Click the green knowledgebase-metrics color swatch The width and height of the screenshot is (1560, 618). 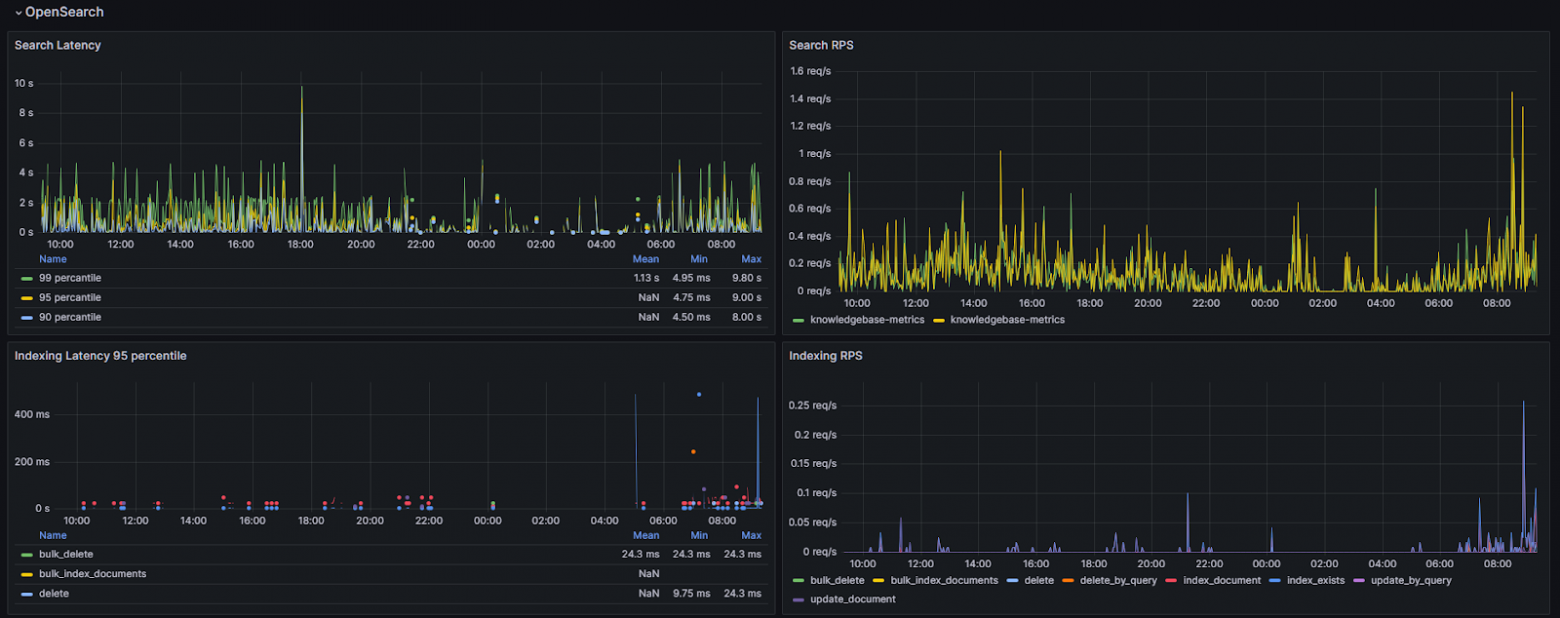798,320
